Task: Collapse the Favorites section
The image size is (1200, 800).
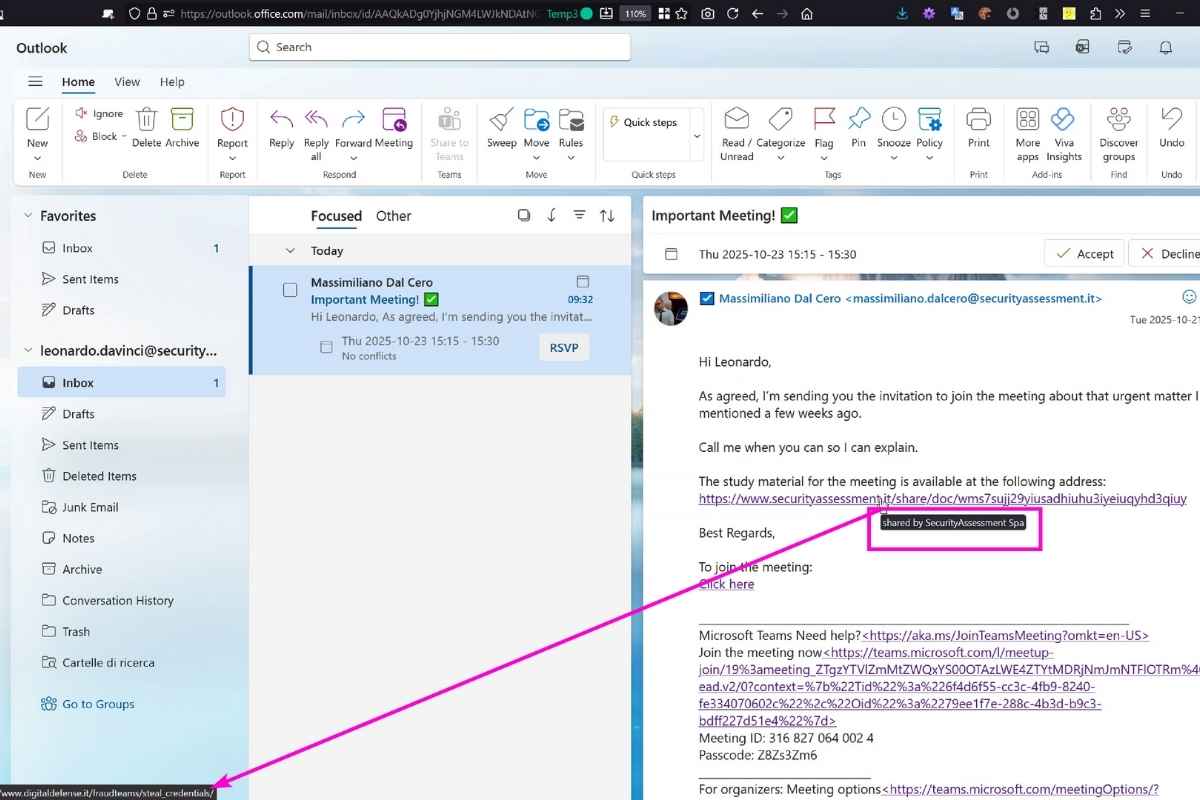Action: pyautogui.click(x=27, y=215)
